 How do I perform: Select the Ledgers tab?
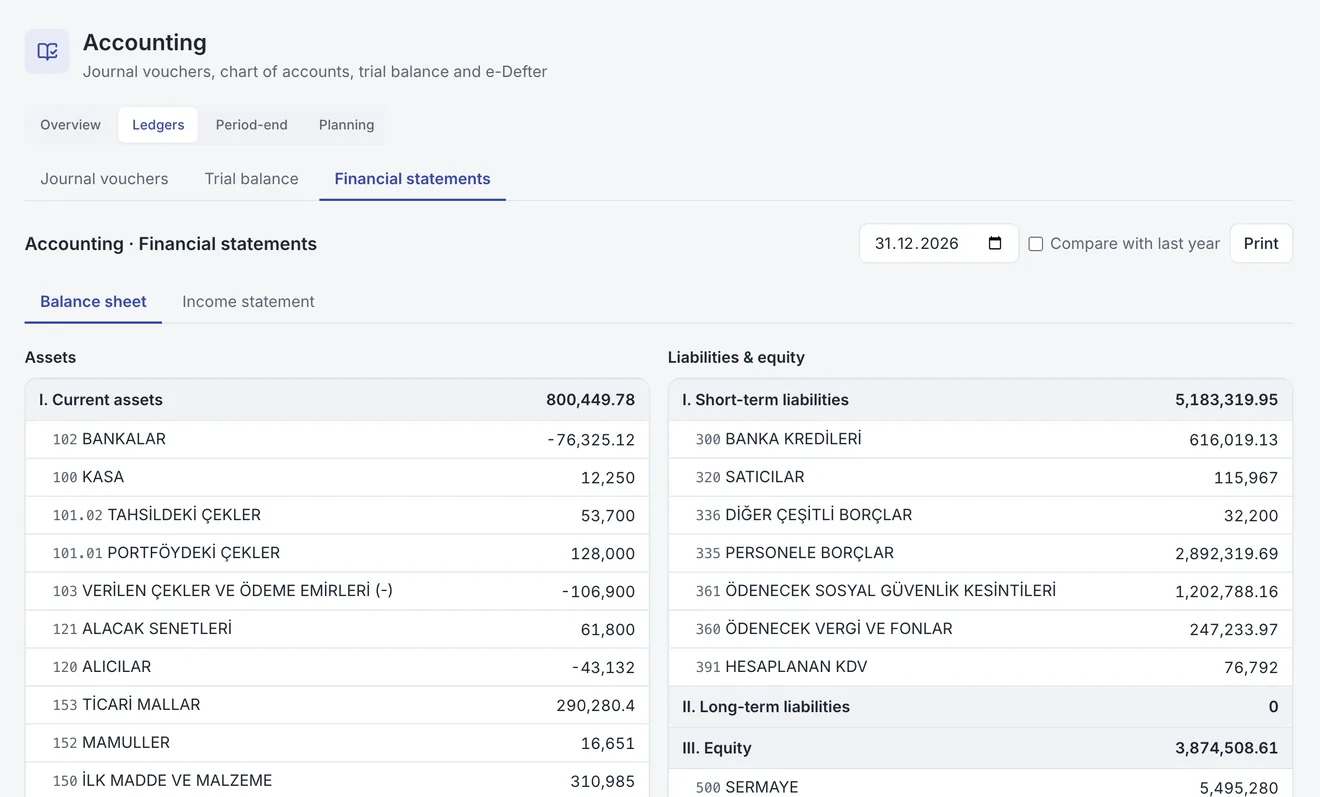coord(158,125)
